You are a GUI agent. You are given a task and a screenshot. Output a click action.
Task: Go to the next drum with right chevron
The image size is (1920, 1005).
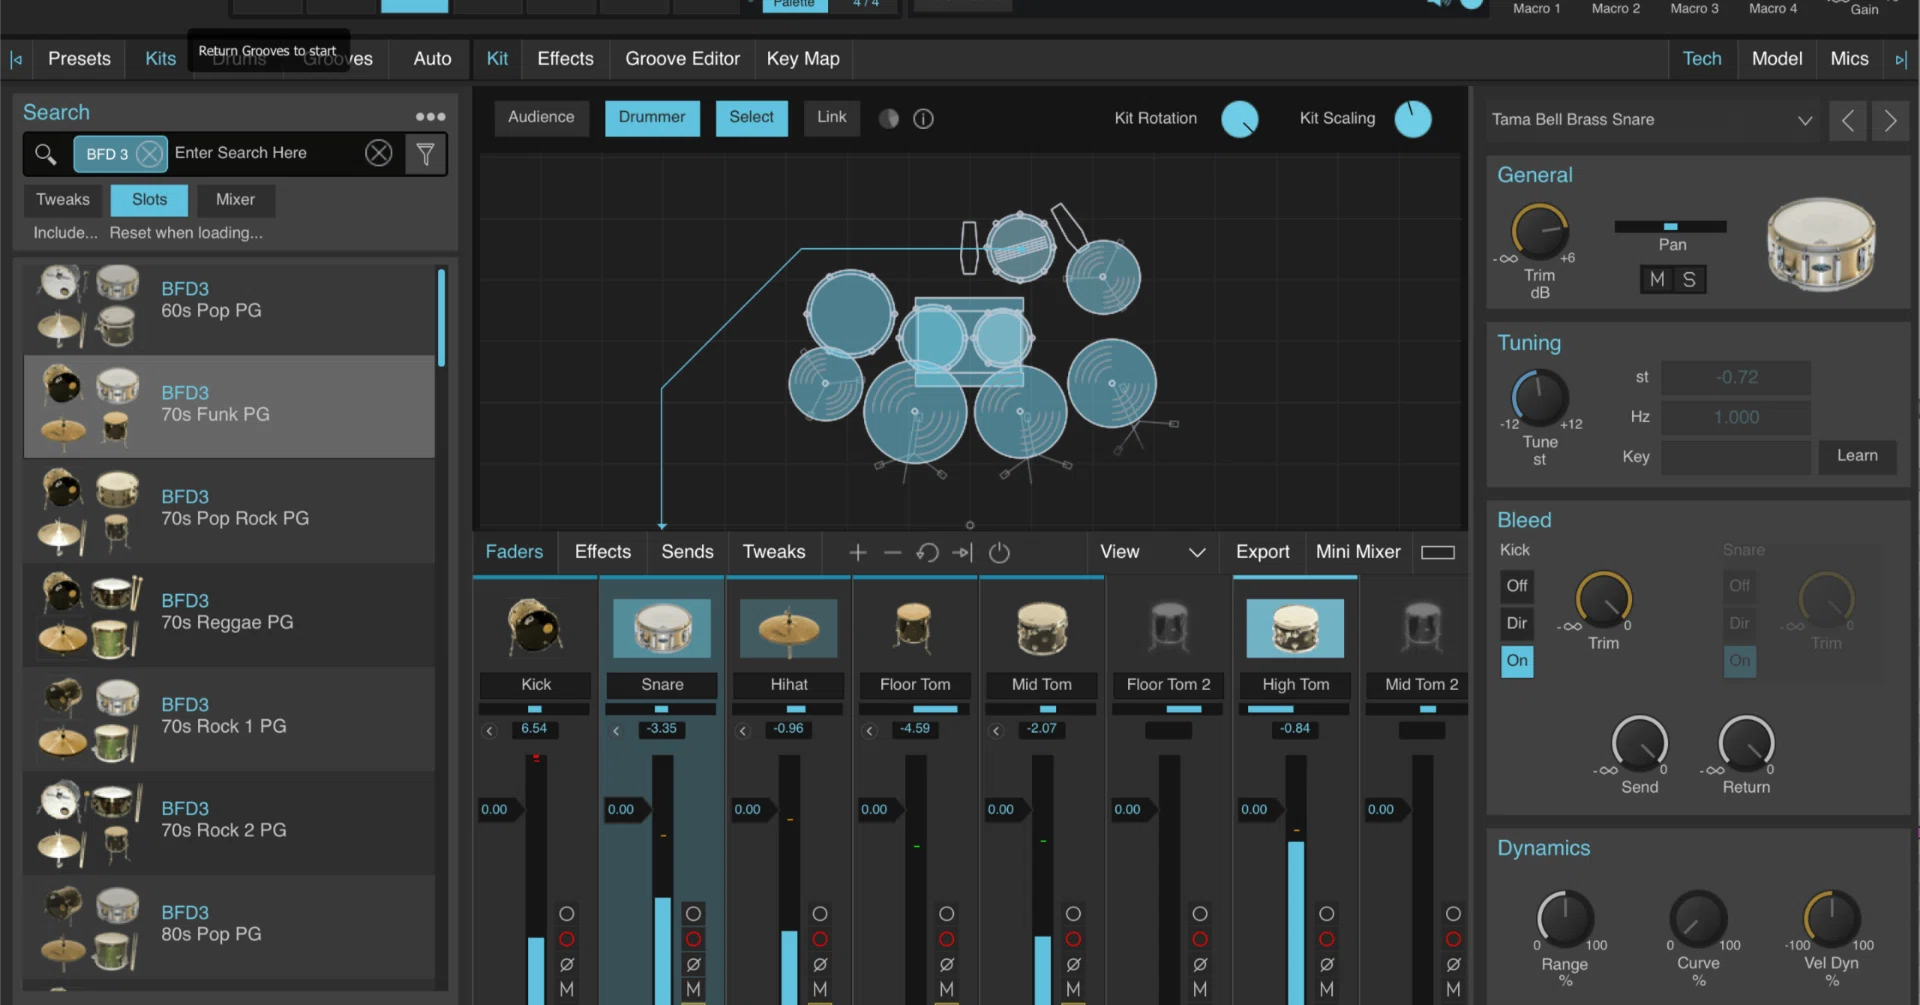pyautogui.click(x=1890, y=121)
